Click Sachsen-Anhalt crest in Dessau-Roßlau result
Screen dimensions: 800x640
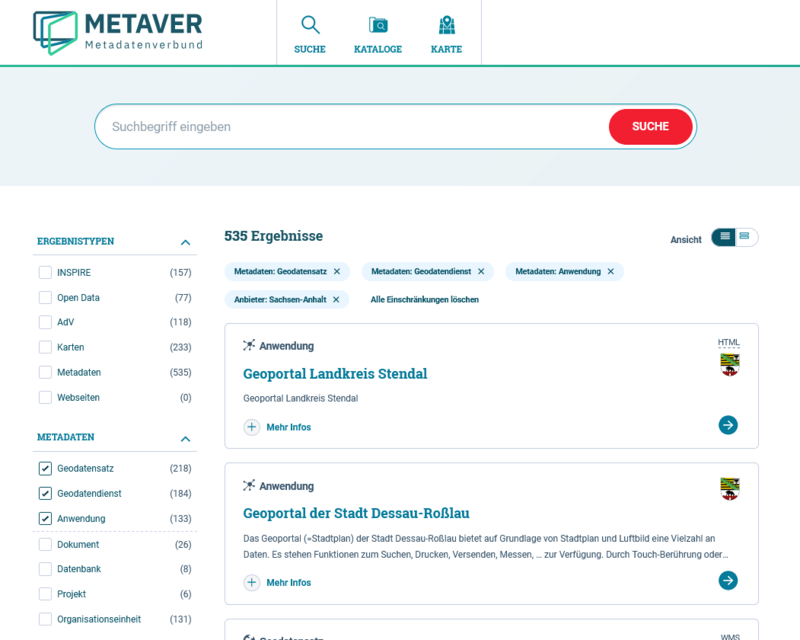(x=730, y=489)
